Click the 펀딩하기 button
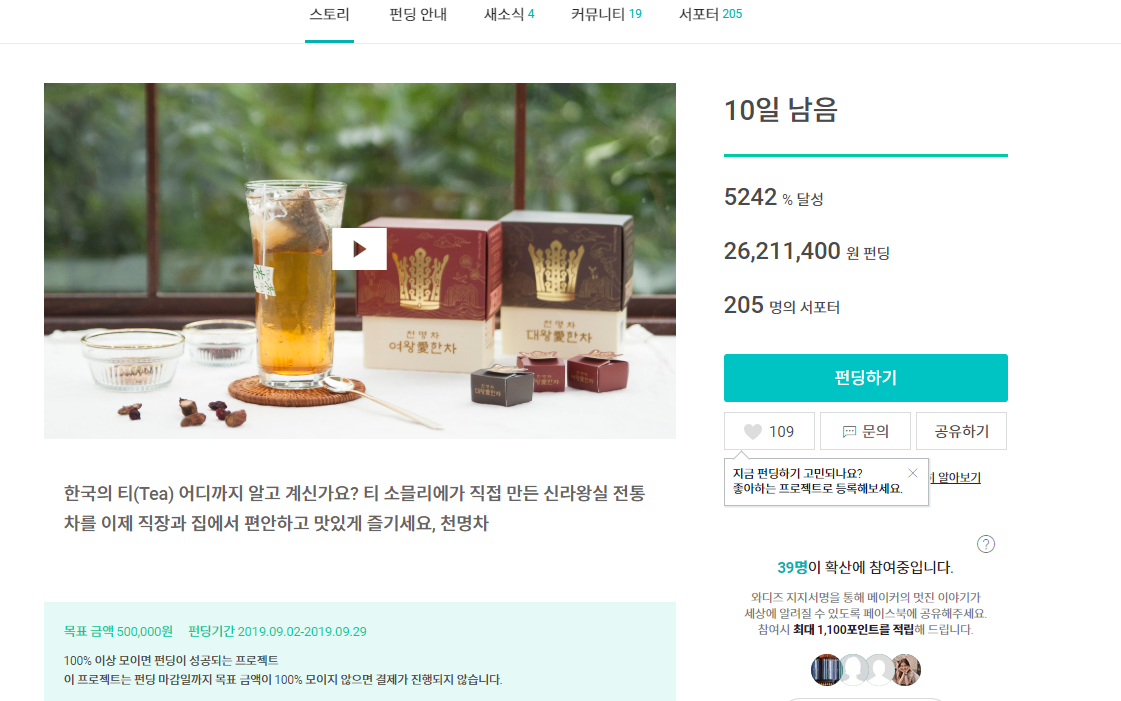This screenshot has height=701, width=1121. pyautogui.click(x=865, y=377)
